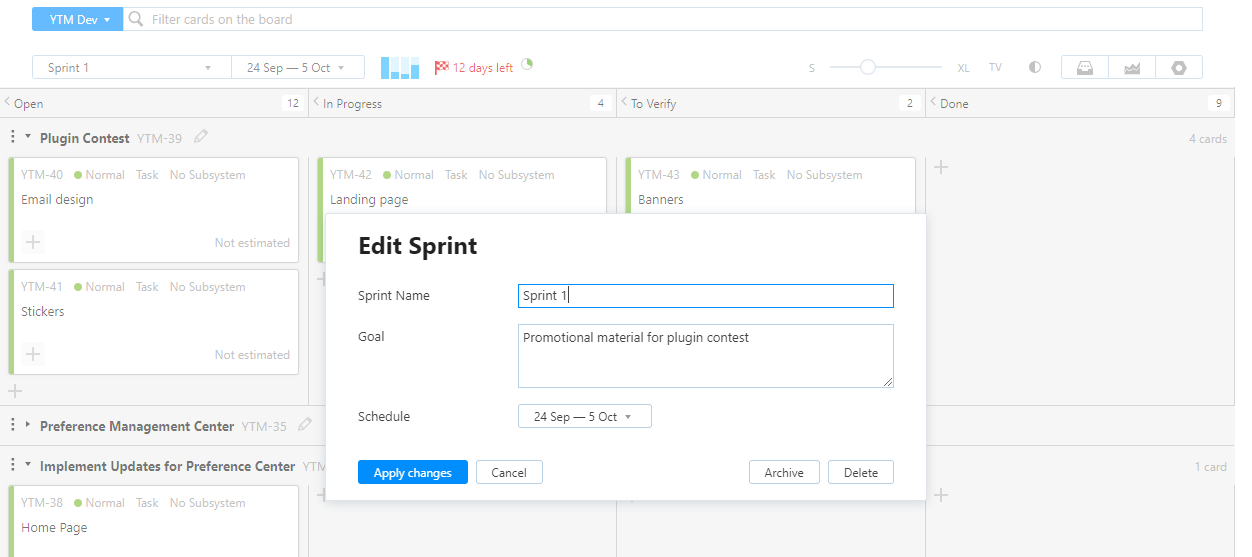
Task: Click the sprint progress bars icon
Action: coord(400,68)
